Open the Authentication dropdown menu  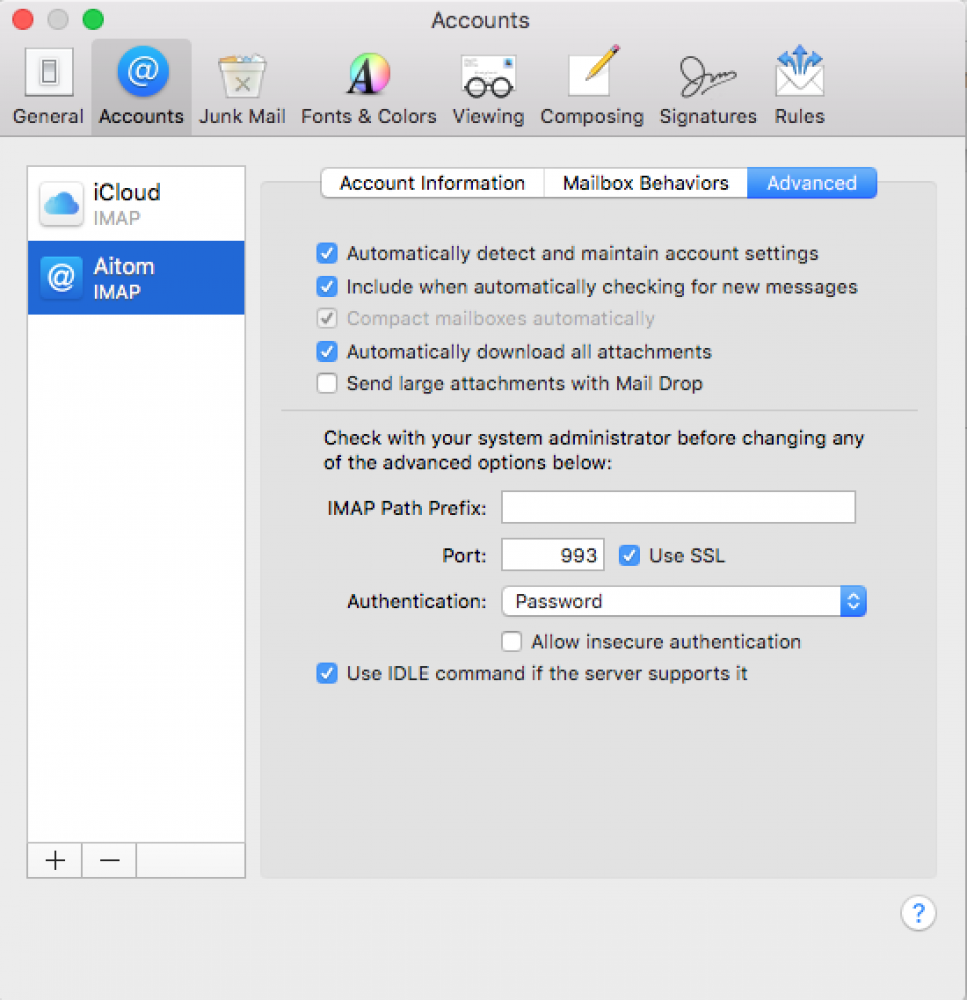tap(684, 601)
